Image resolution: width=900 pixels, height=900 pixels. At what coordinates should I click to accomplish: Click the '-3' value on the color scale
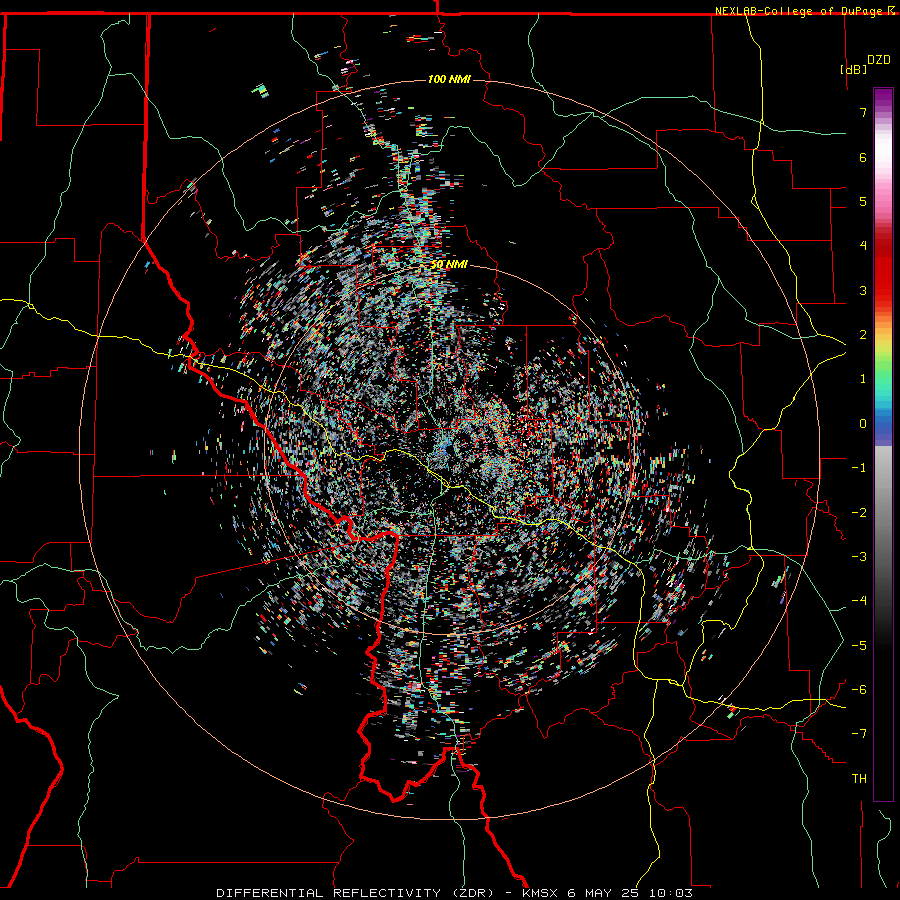[x=859, y=557]
